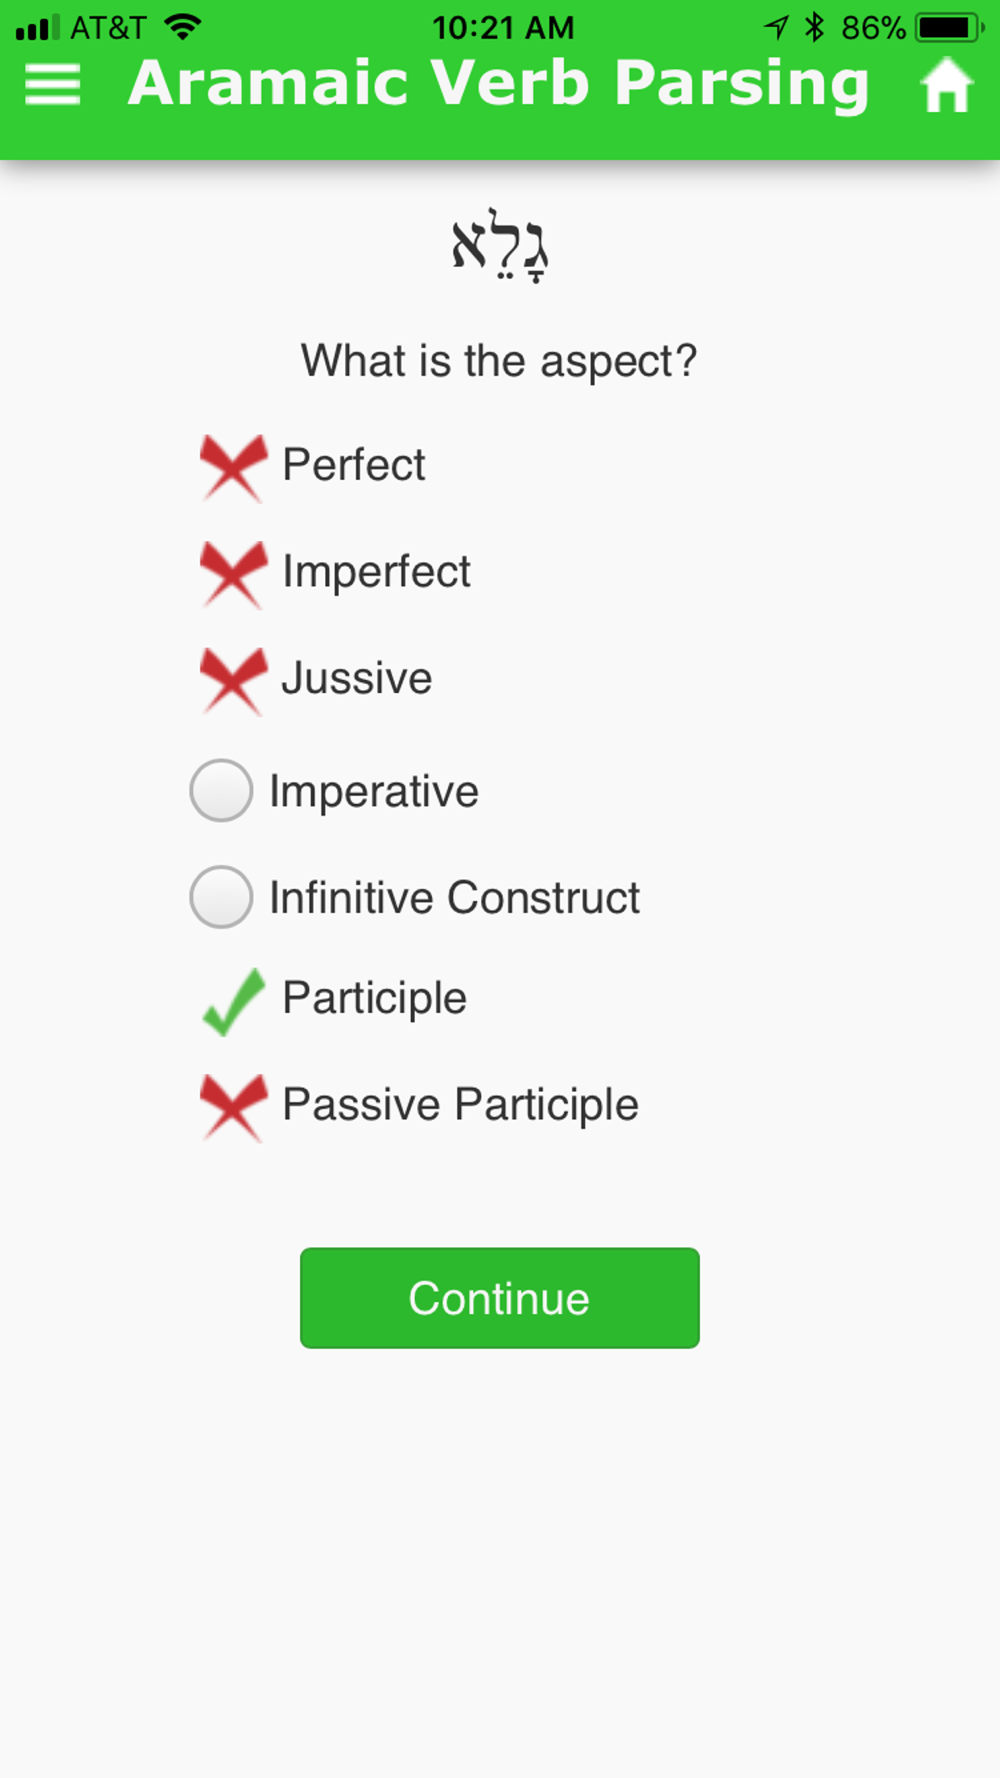This screenshot has width=1000, height=1778.
Task: Click the red X beside Jussive
Action: (233, 681)
